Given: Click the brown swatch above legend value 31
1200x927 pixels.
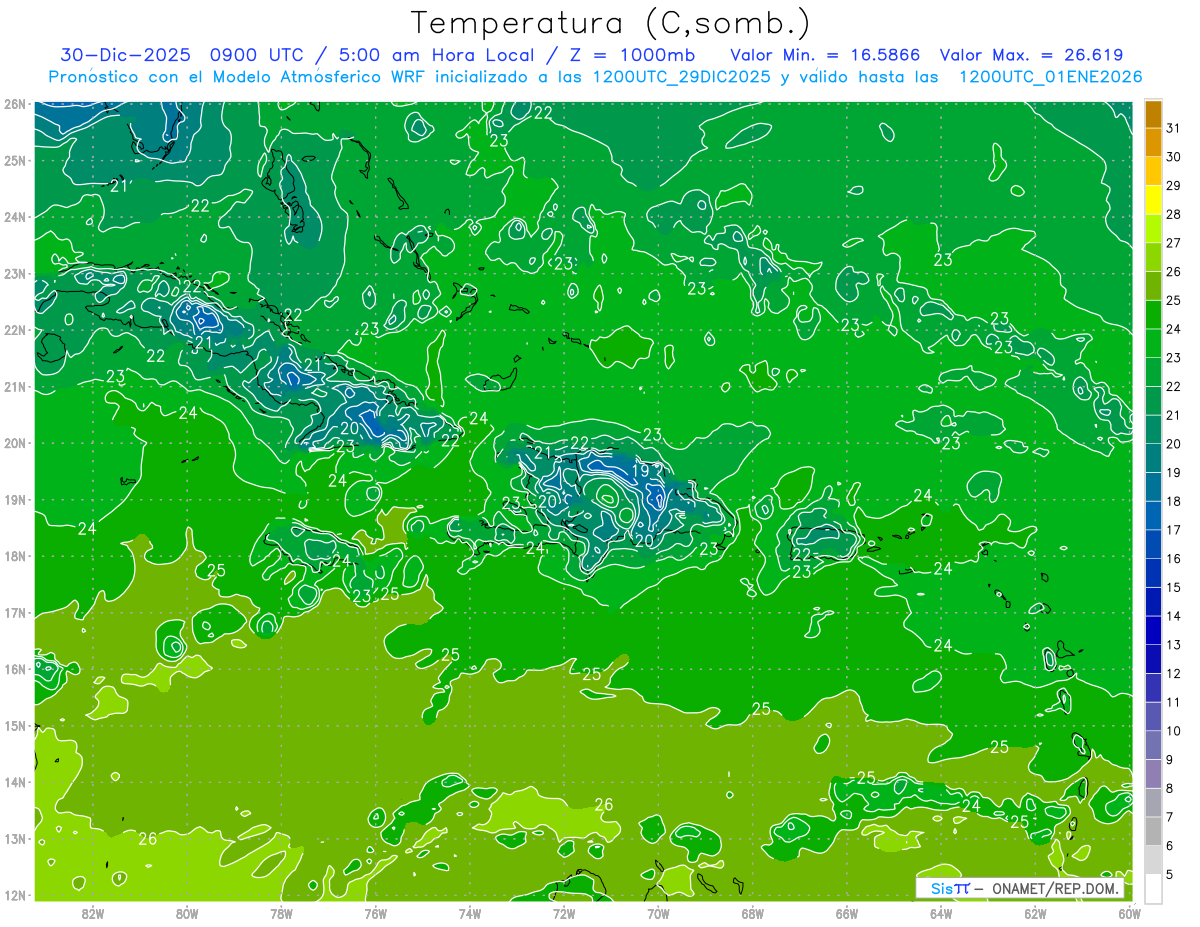Looking at the screenshot, I should [x=1153, y=114].
